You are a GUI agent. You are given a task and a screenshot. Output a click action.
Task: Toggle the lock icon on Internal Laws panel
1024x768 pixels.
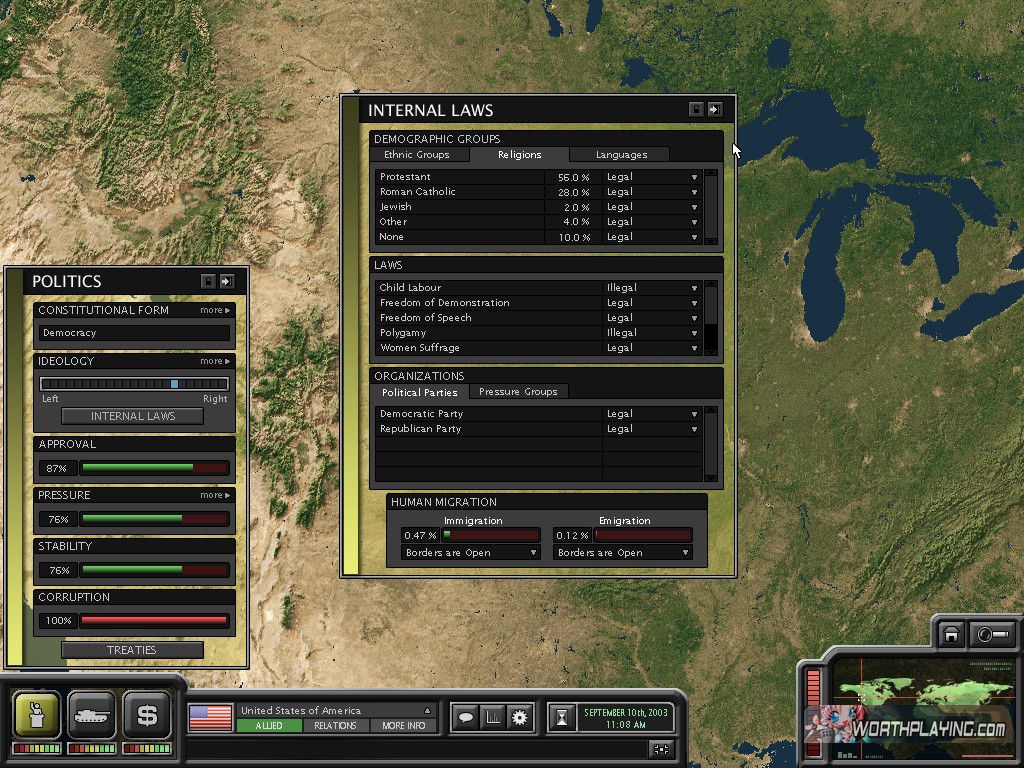click(x=696, y=110)
